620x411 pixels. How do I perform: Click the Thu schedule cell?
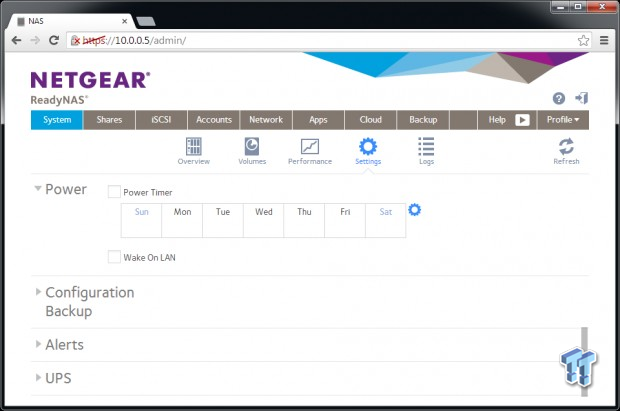click(x=304, y=220)
